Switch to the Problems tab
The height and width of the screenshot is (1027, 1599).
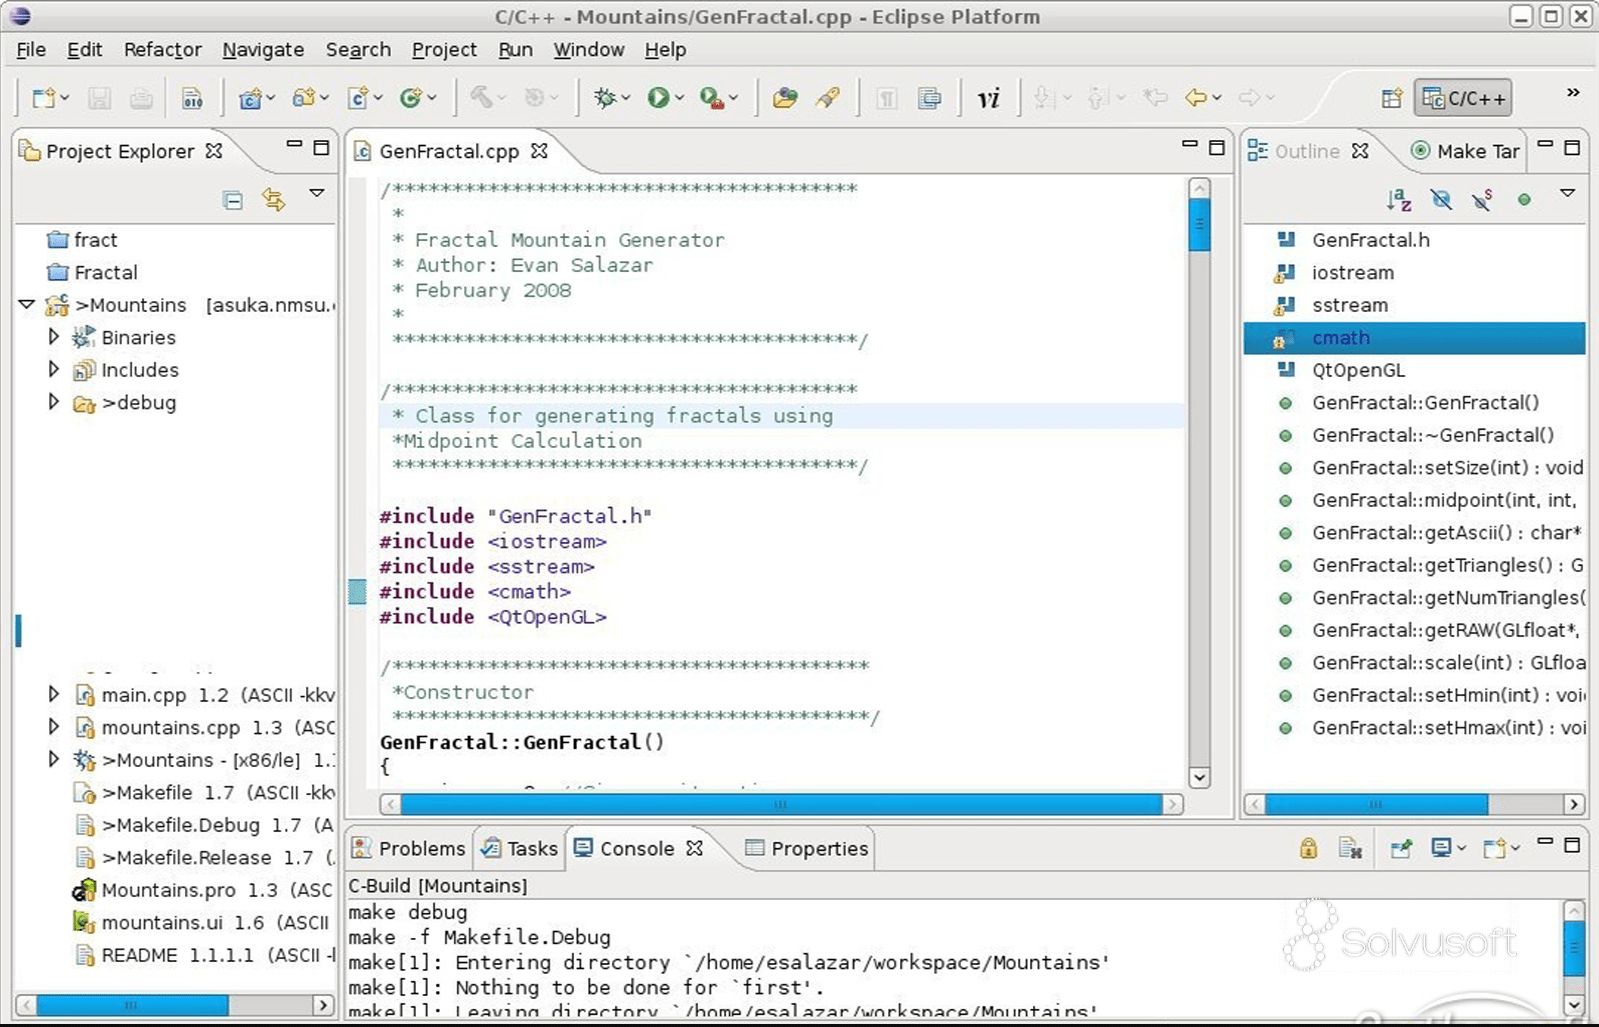click(x=409, y=849)
